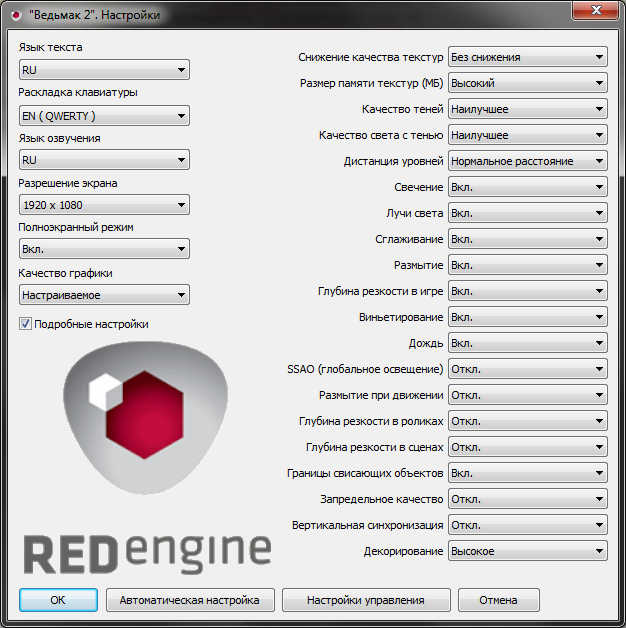Open the Разрешение экрана 1920 x 1080 dropdown
Screen dimensions: 626x628
[104, 205]
